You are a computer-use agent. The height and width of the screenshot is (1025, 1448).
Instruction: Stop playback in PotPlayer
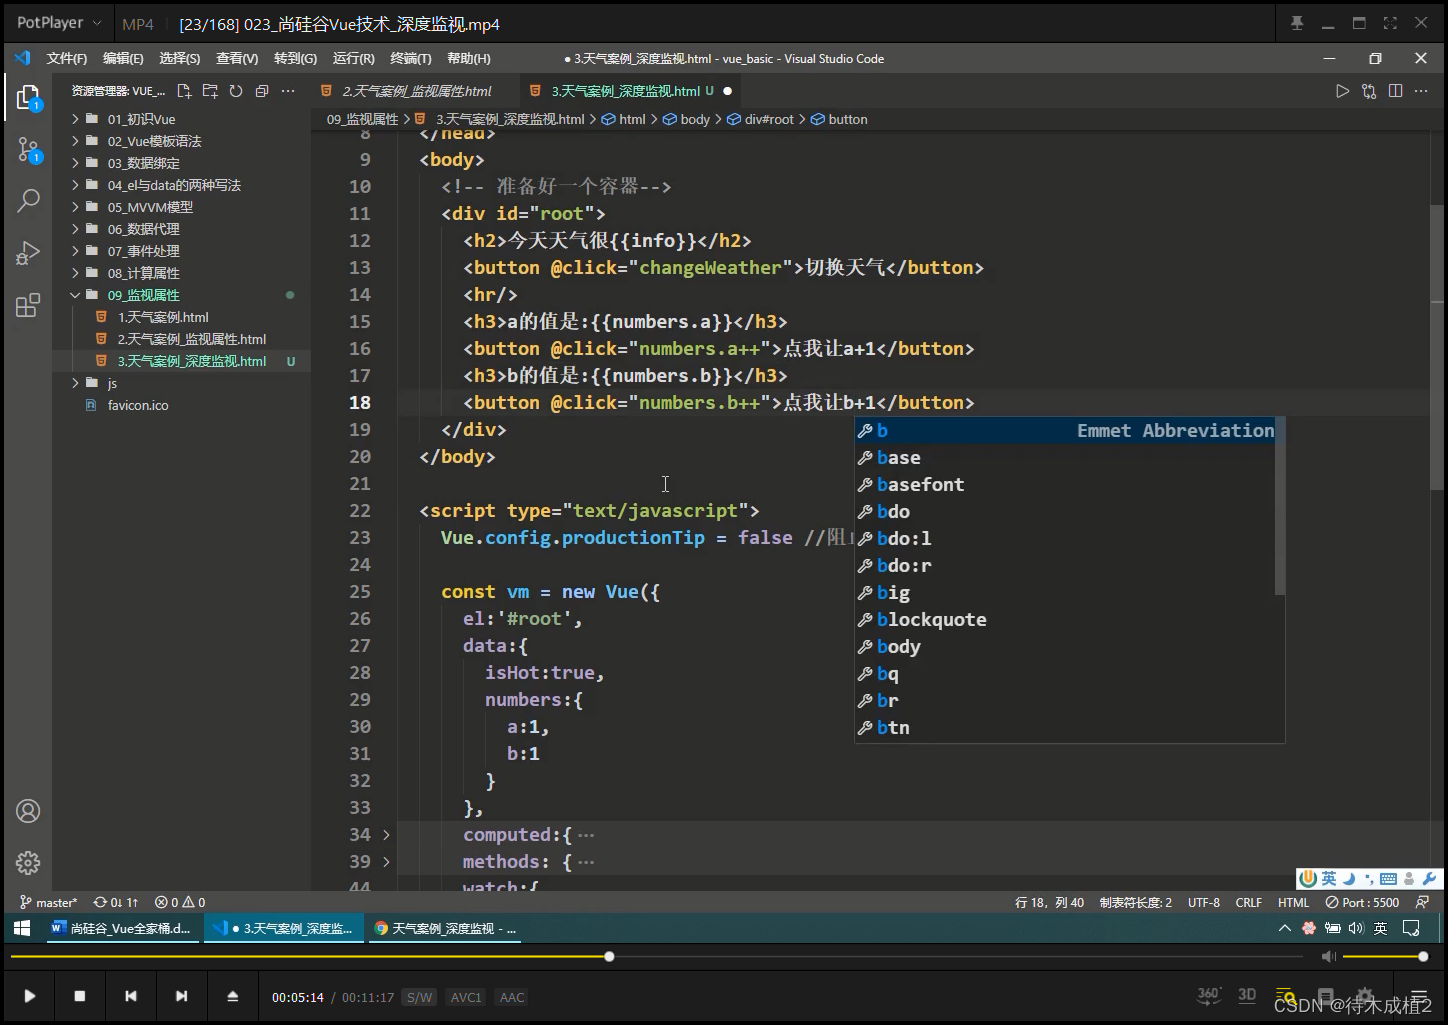tap(80, 996)
